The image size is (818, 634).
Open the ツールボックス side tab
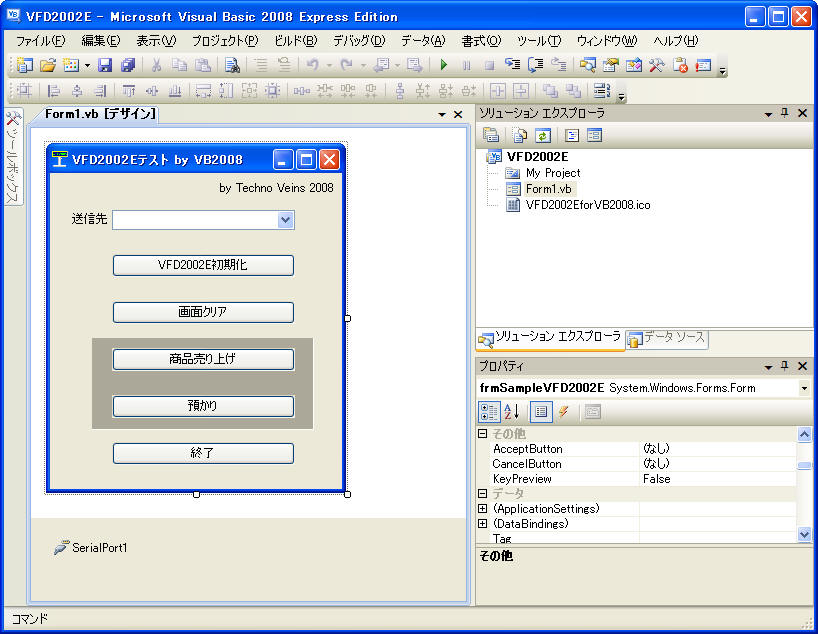click(13, 157)
